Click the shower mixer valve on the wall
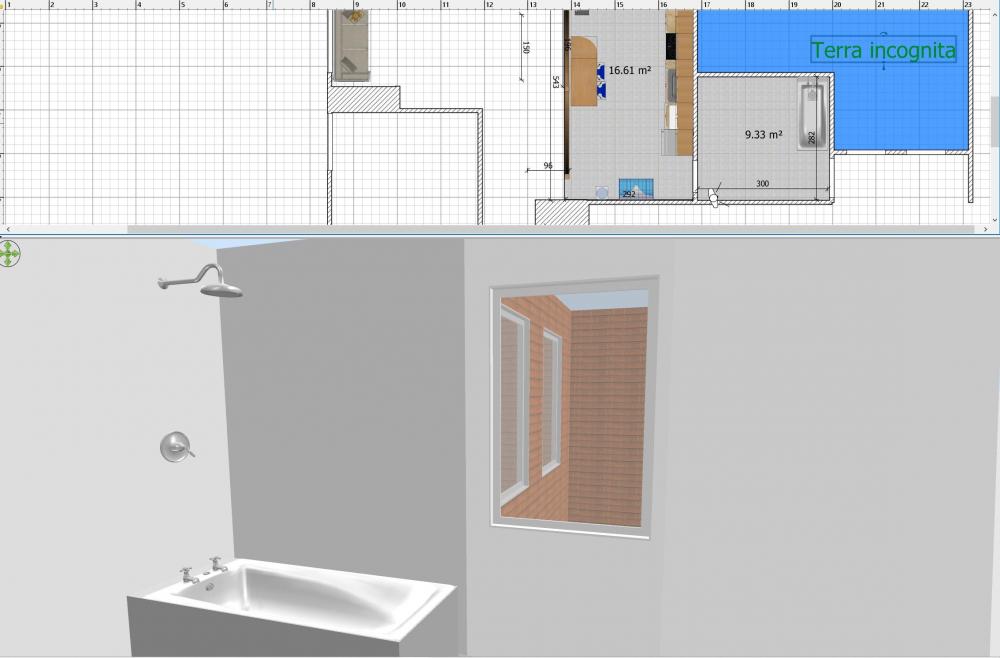 176,447
